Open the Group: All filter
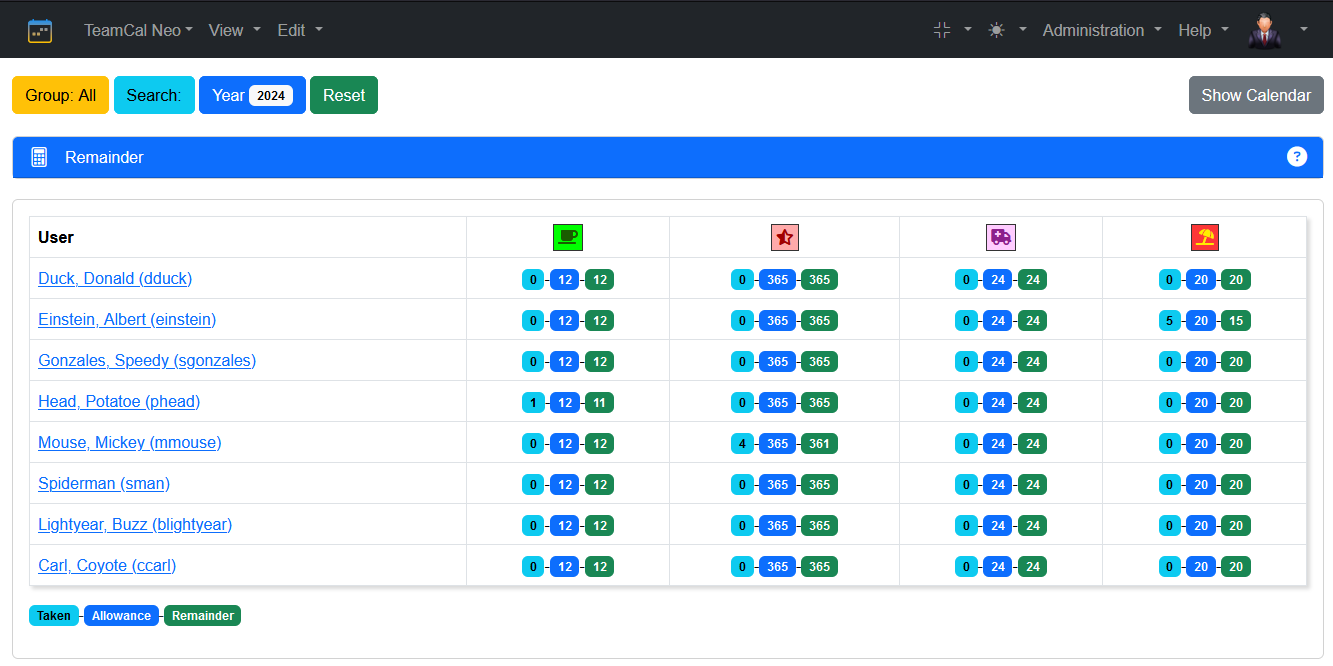Viewport: 1333px width, 666px height. pyautogui.click(x=60, y=95)
